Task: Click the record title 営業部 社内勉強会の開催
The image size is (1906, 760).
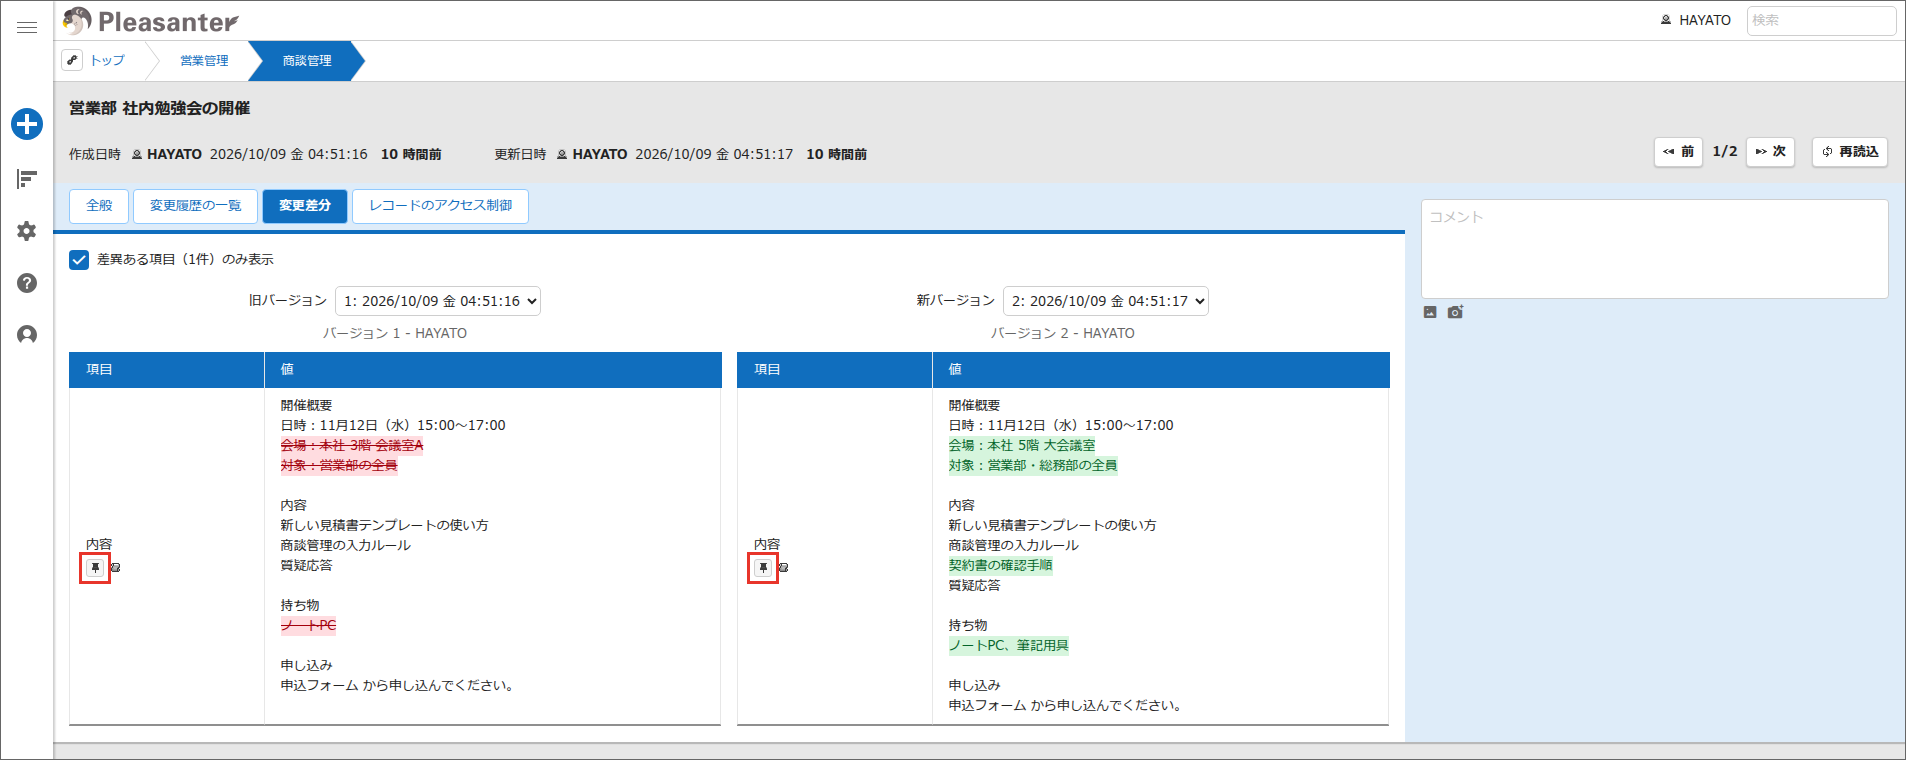Action: coord(160,108)
